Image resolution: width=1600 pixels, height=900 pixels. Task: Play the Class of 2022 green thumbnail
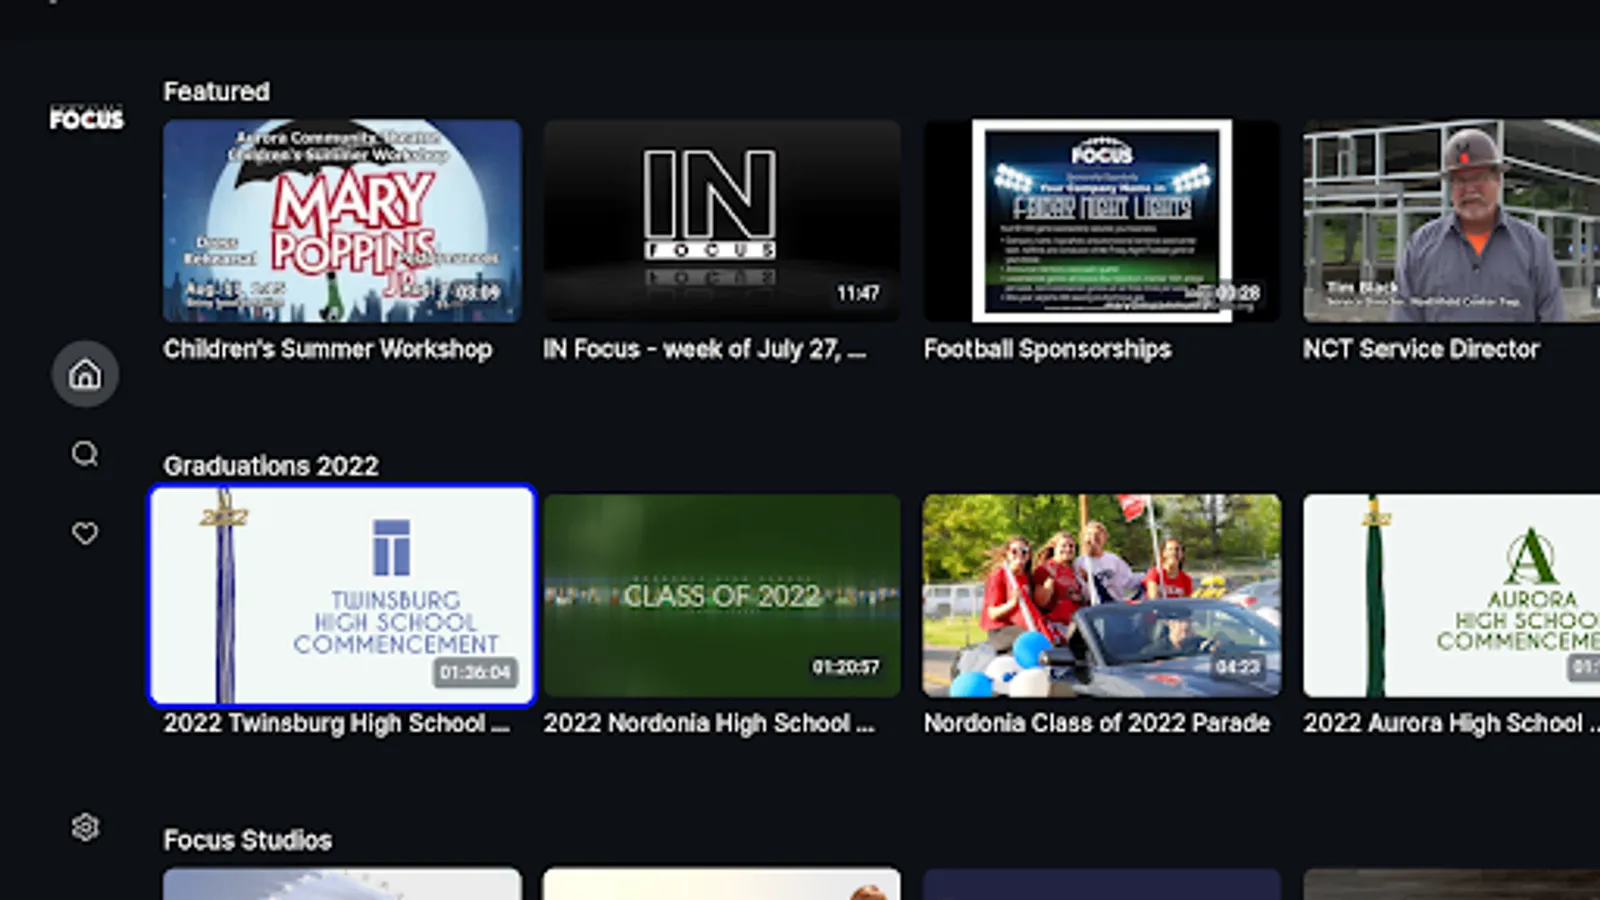tap(722, 596)
